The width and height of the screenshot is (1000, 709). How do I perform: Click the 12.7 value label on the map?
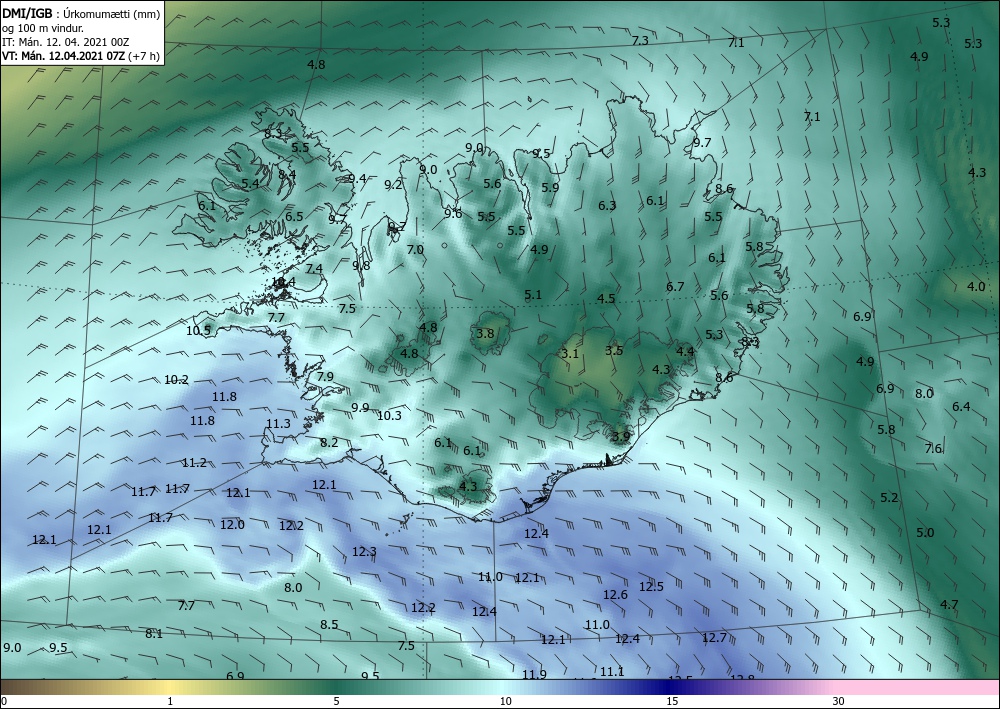(x=714, y=638)
